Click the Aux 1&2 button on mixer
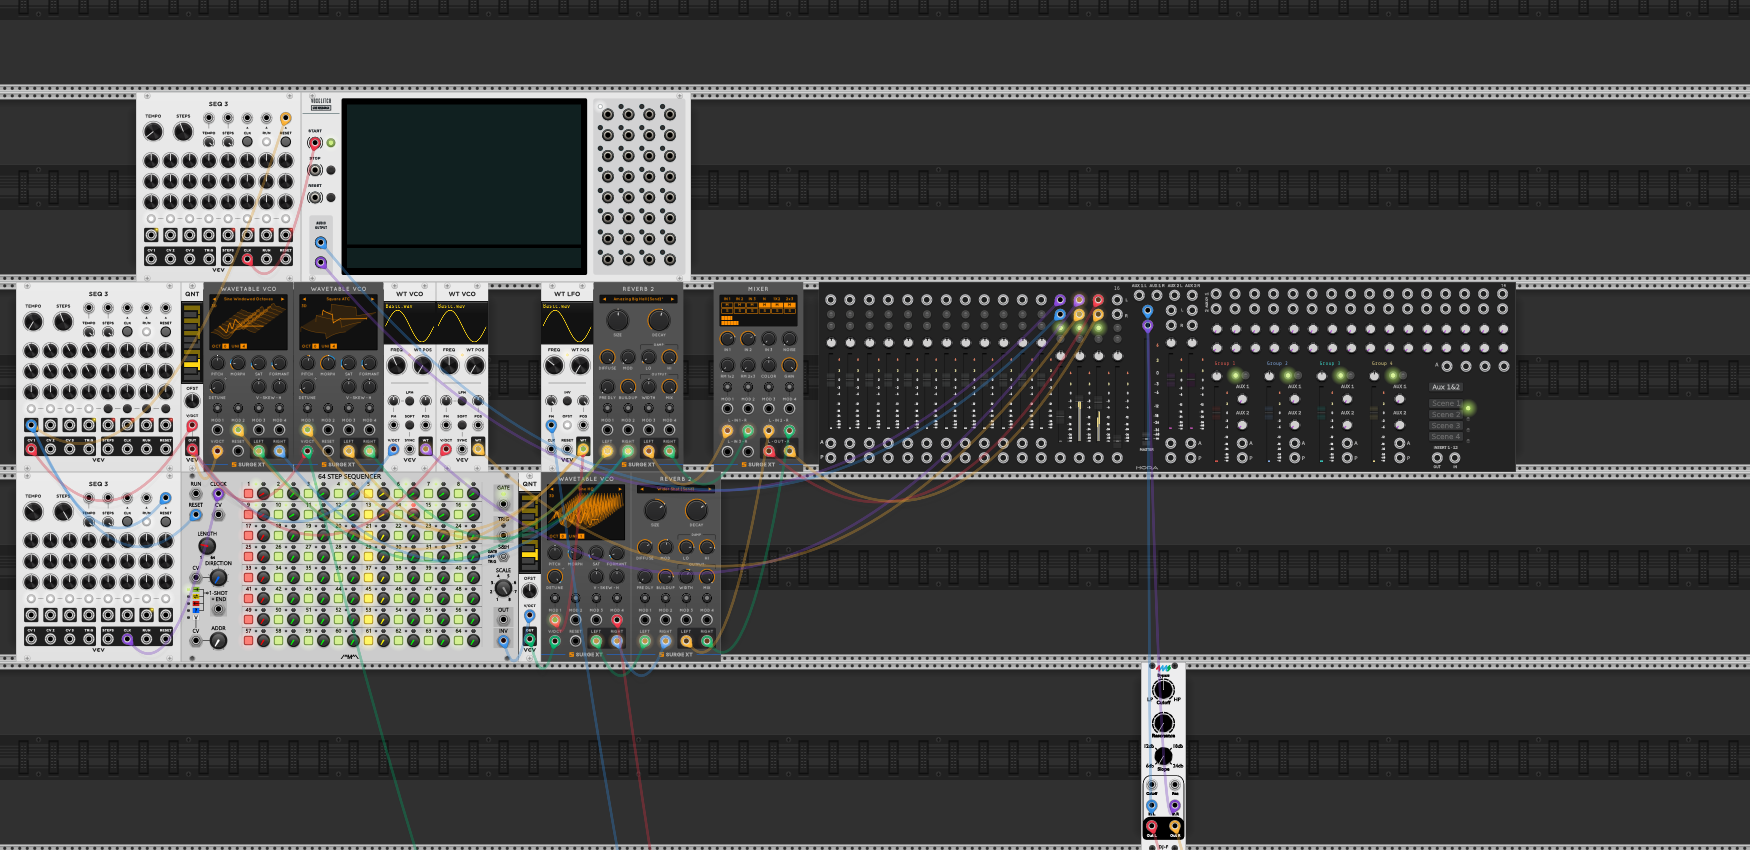Screen dimensions: 1750x850 [x=1446, y=387]
